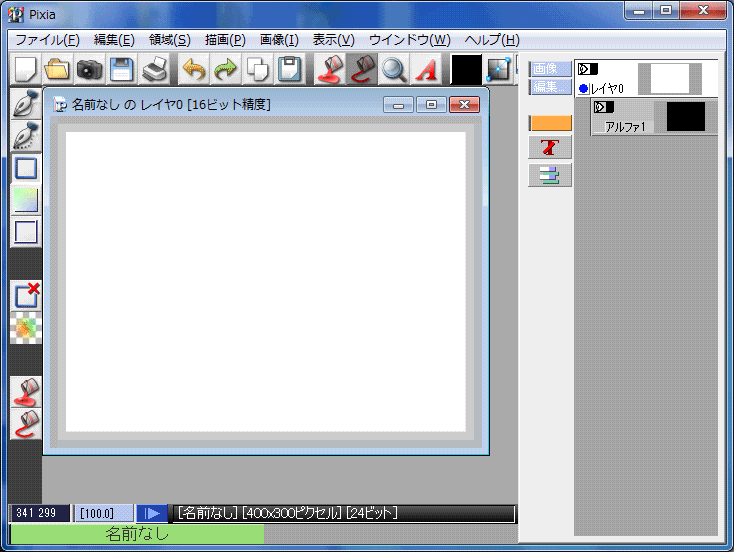Maximize the main Pixia window
Image resolution: width=734 pixels, height=552 pixels.
[x=666, y=11]
